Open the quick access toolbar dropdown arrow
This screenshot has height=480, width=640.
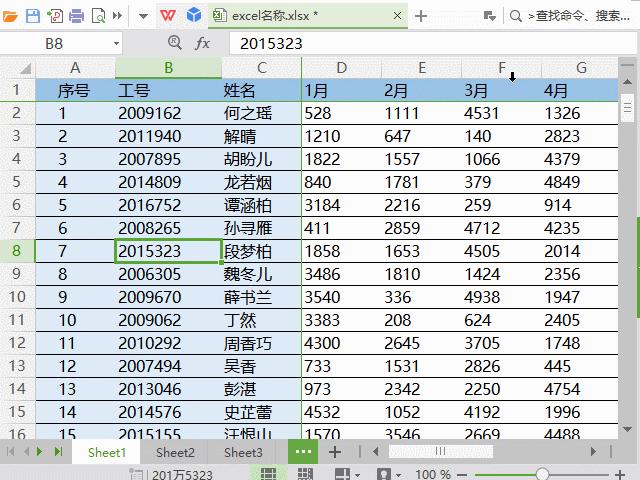[x=143, y=16]
